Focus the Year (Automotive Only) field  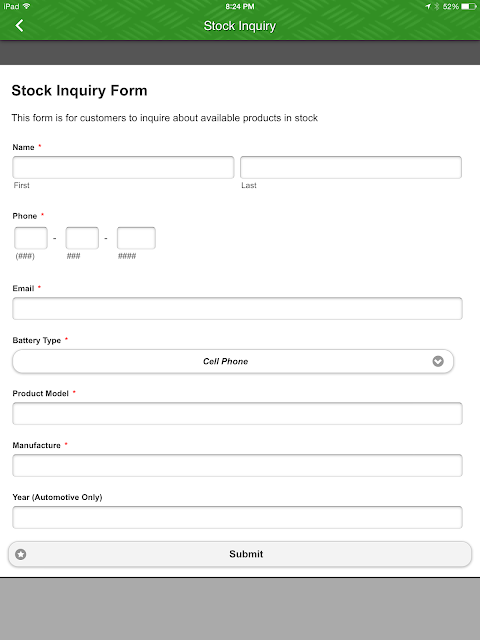238,518
